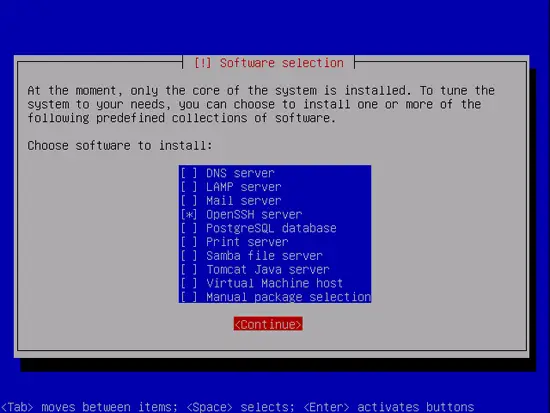Select the 'Mail server' label text
Screen dimensions: 550x413
pos(244,201)
